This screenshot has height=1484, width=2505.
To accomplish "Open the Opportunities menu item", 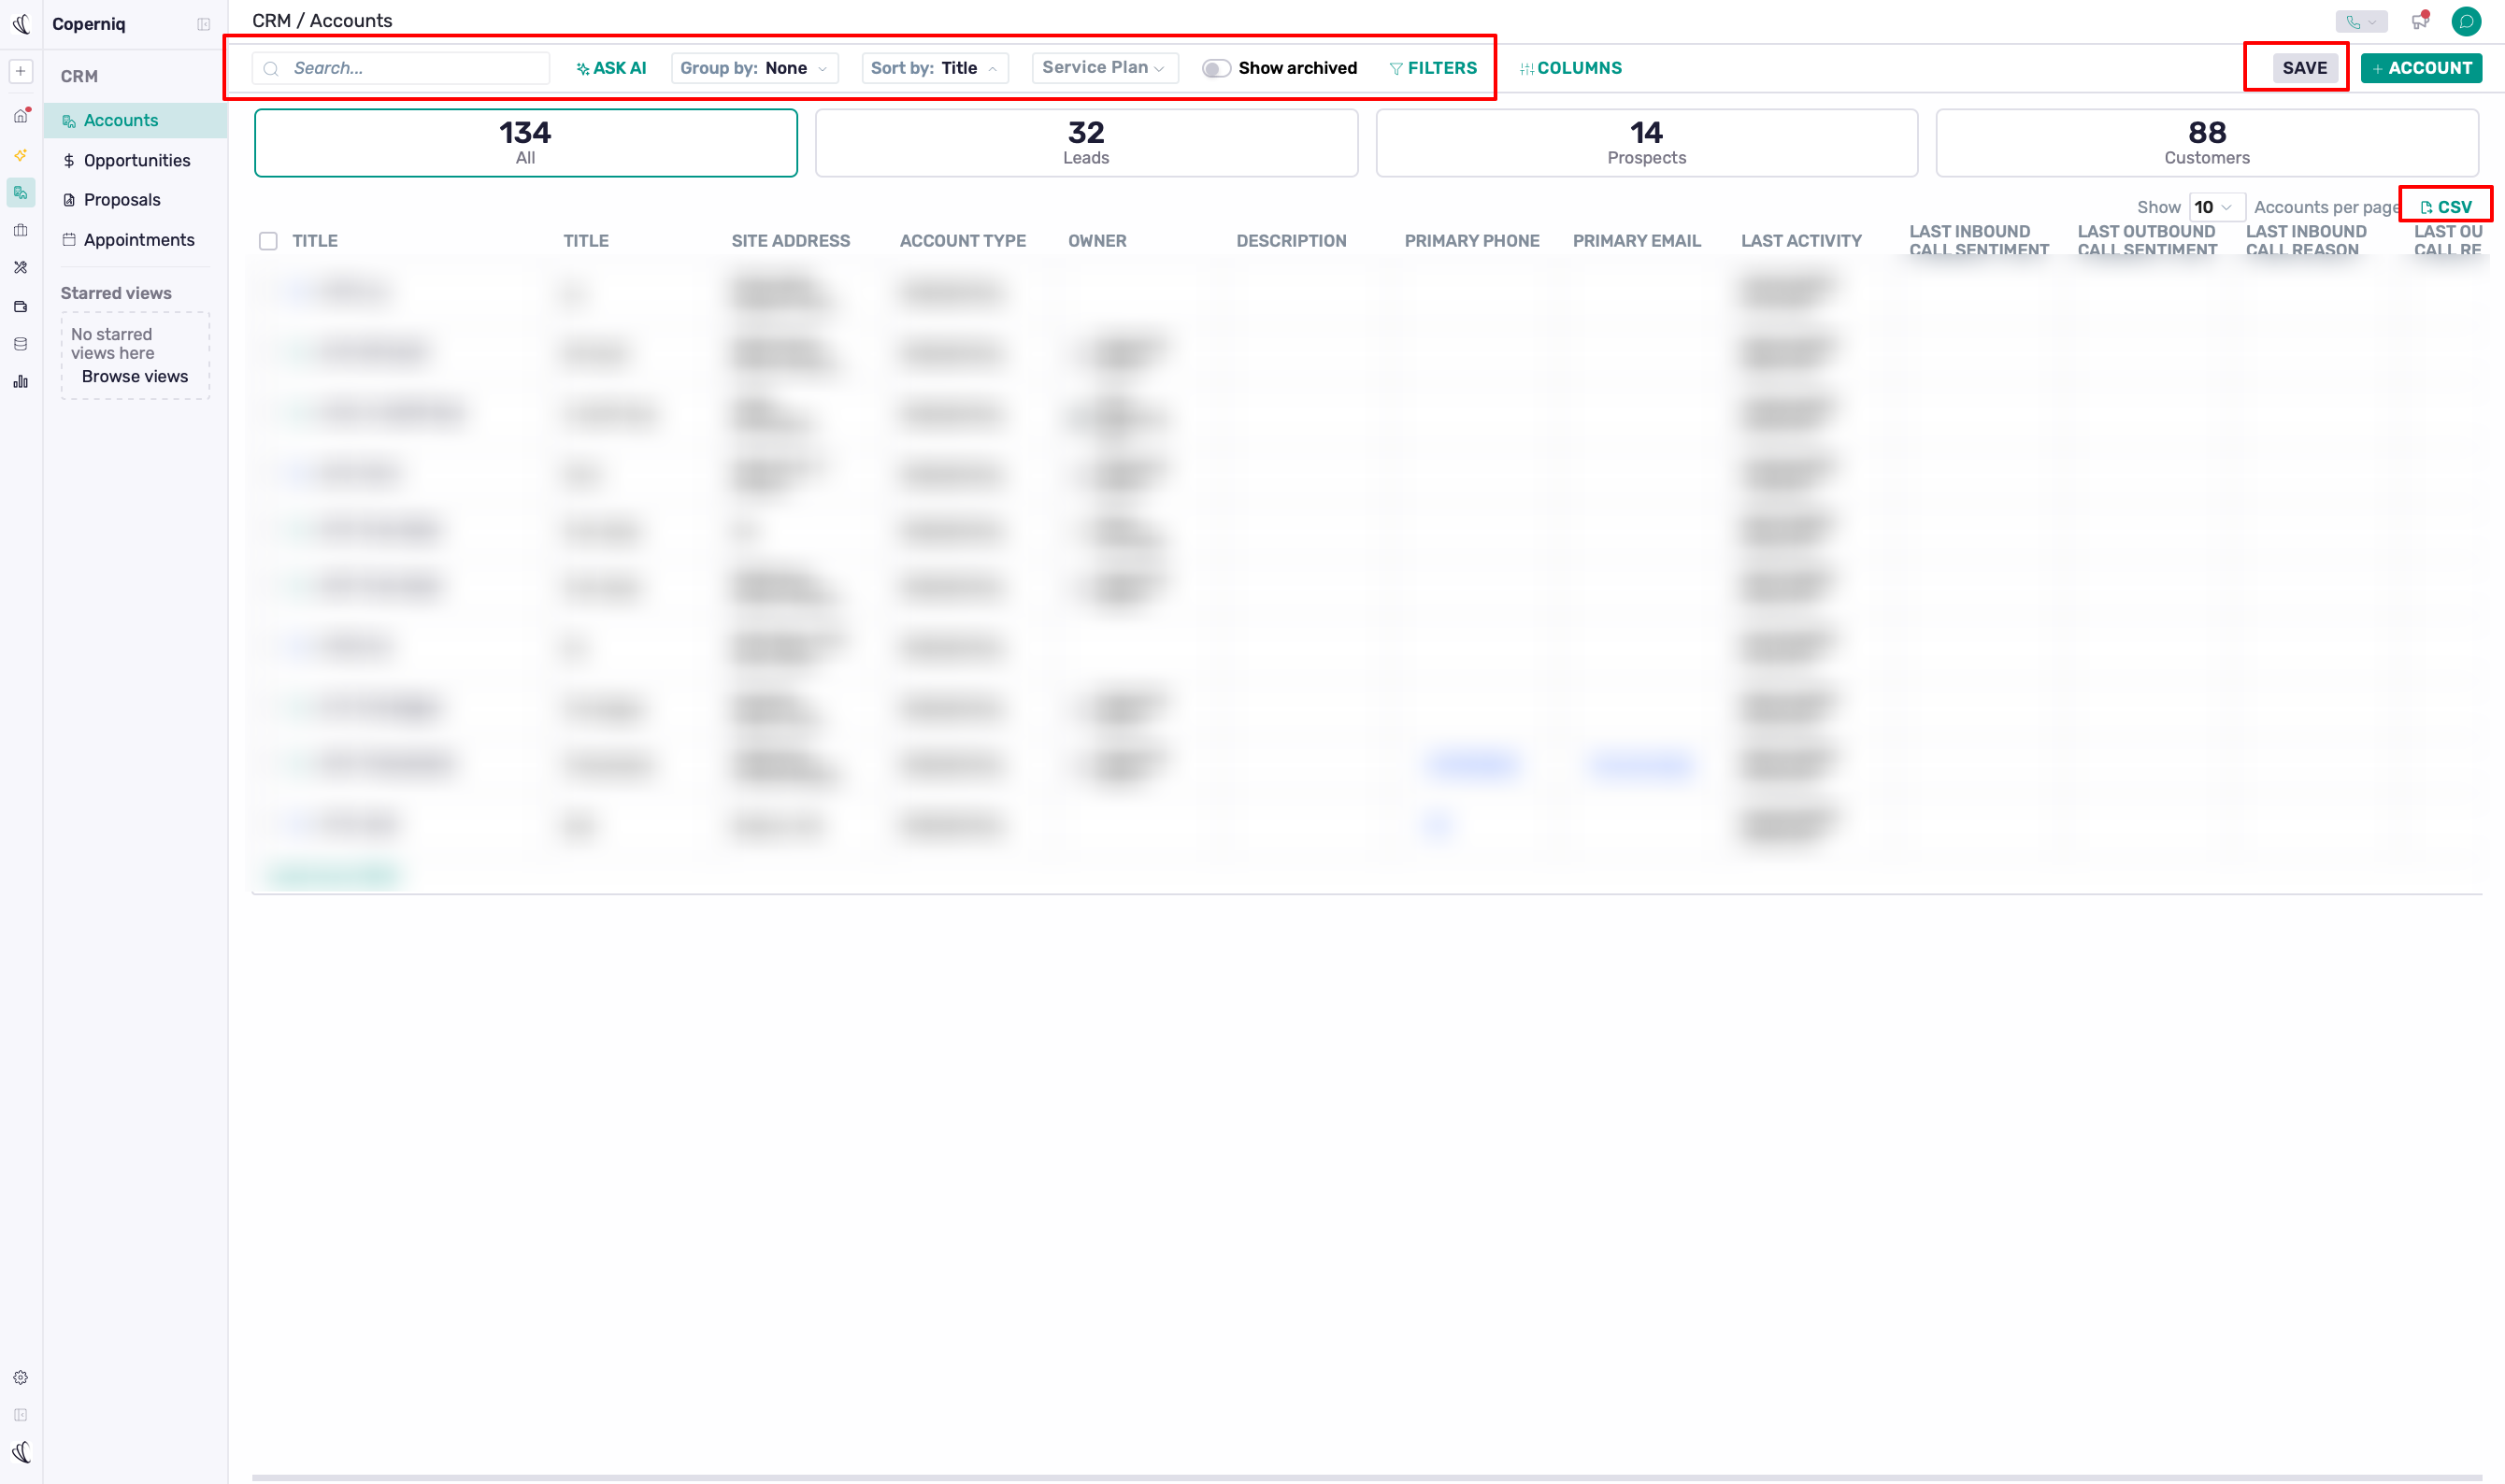I will tap(135, 160).
